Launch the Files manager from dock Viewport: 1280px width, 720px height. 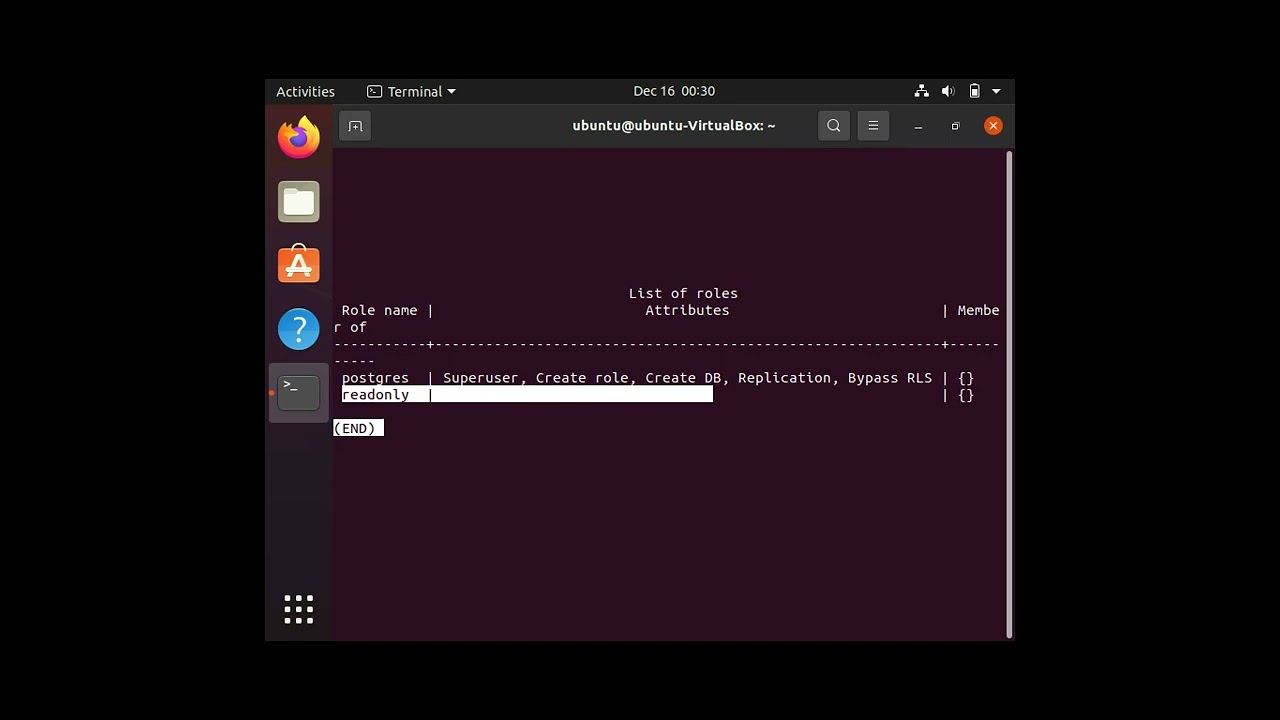click(299, 202)
